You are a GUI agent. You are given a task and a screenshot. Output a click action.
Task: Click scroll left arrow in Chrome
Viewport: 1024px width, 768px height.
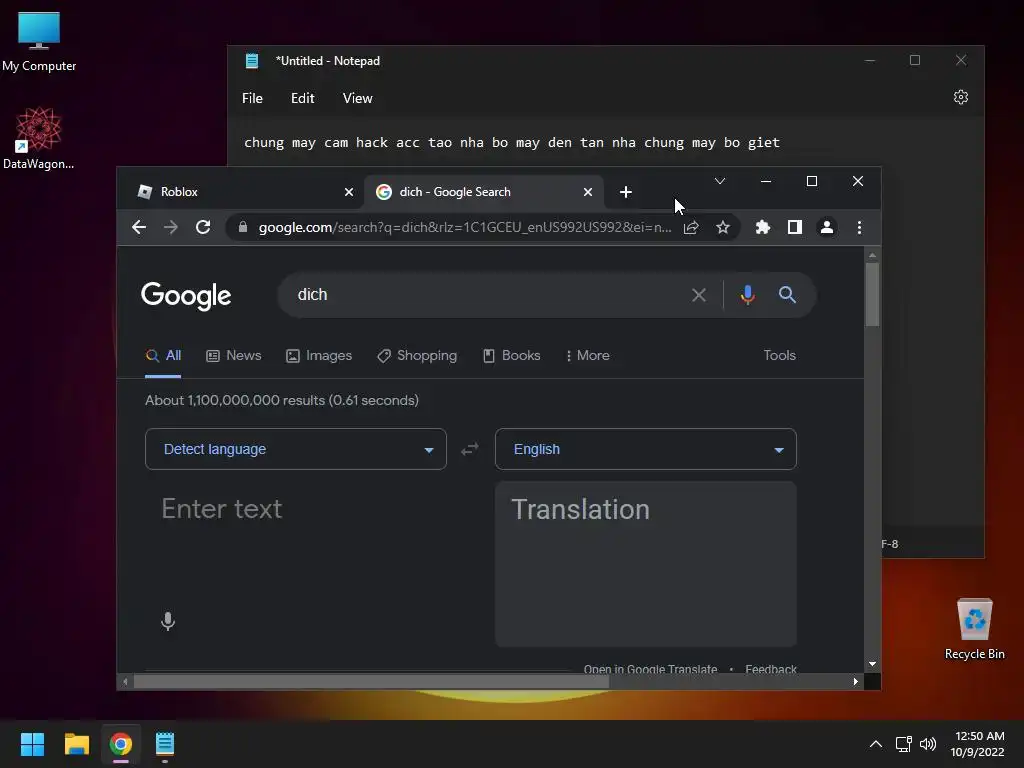125,682
